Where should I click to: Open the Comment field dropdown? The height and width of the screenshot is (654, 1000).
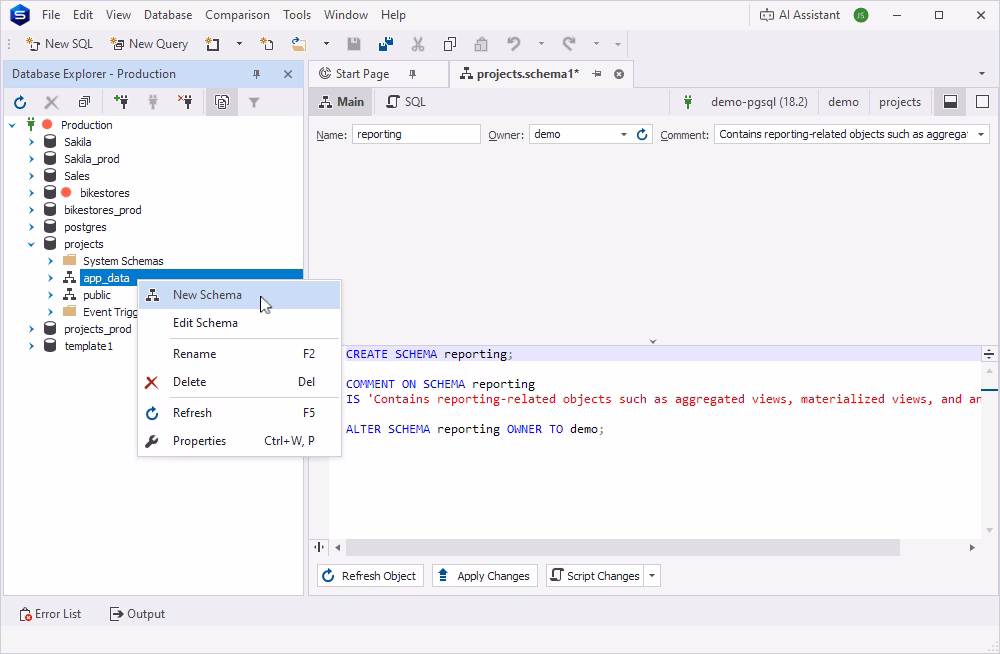tap(981, 135)
